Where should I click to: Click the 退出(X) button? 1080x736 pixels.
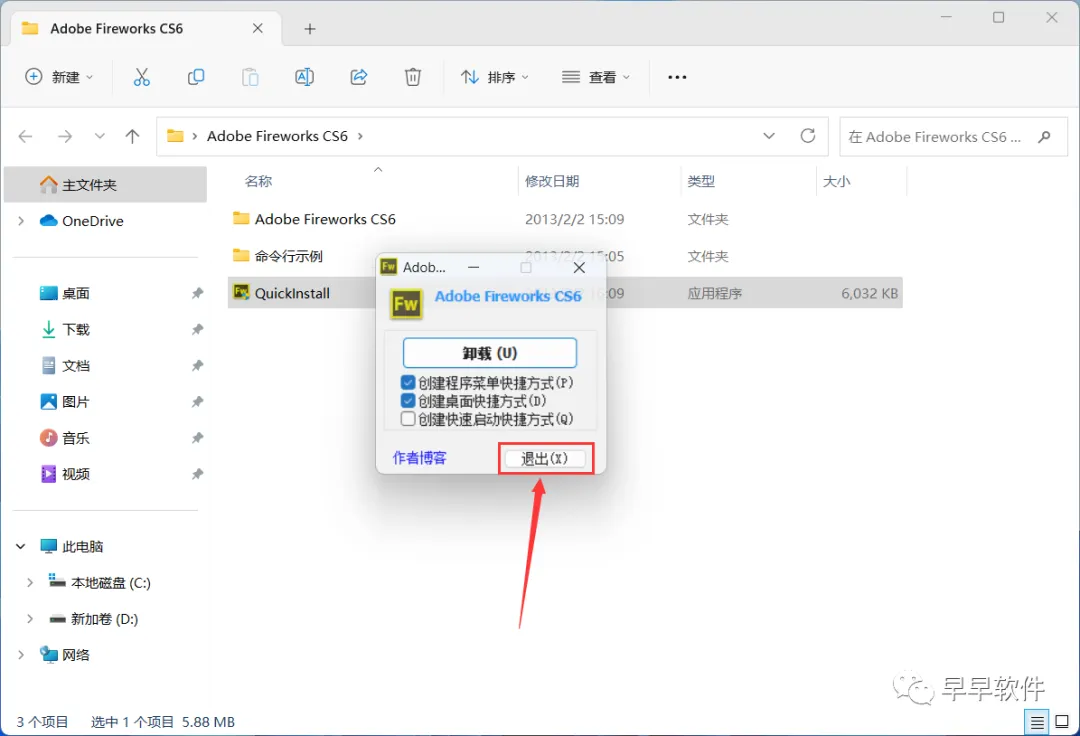[x=544, y=459]
